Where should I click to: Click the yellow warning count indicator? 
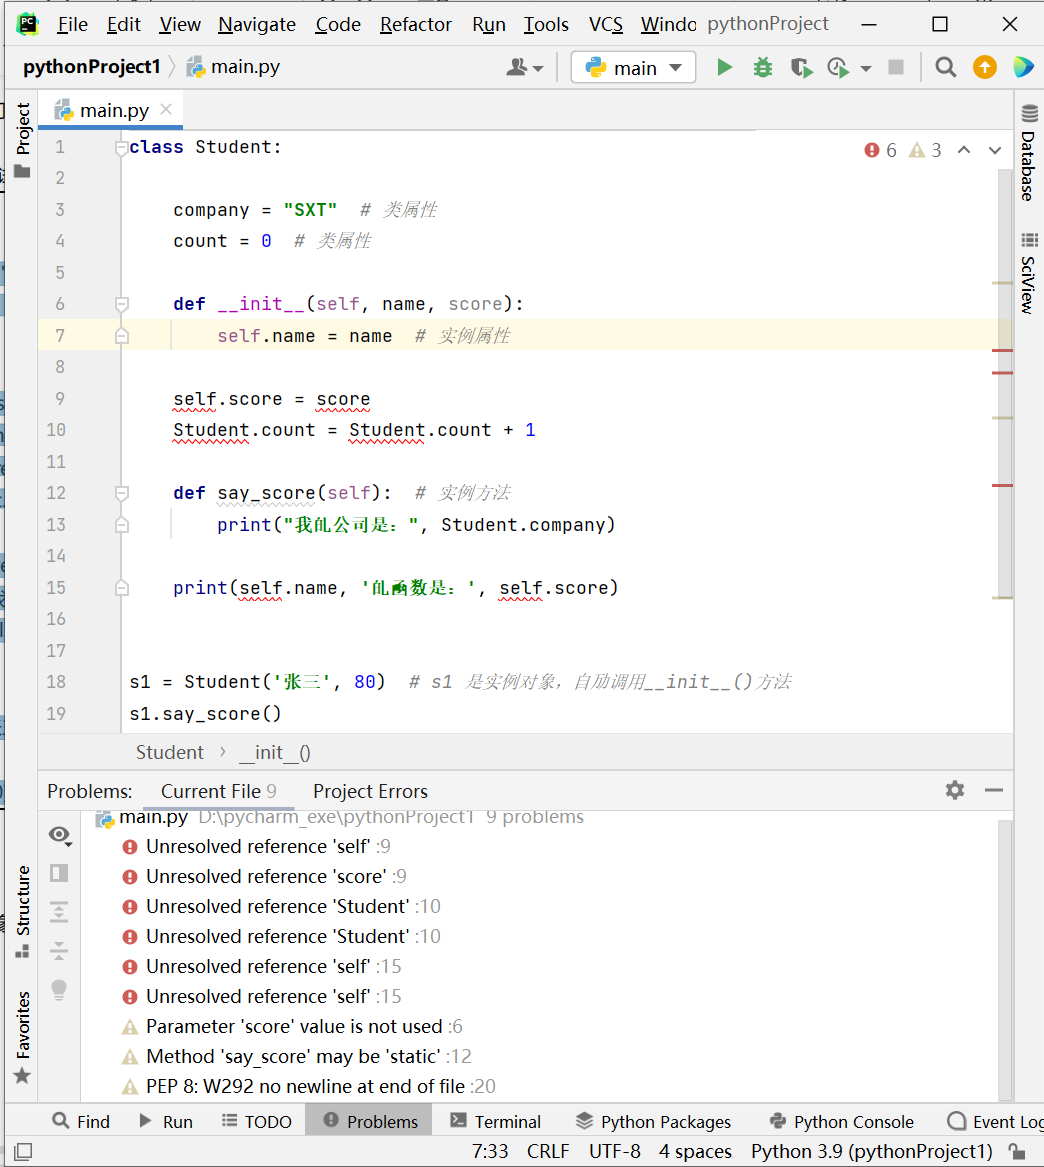tap(925, 150)
